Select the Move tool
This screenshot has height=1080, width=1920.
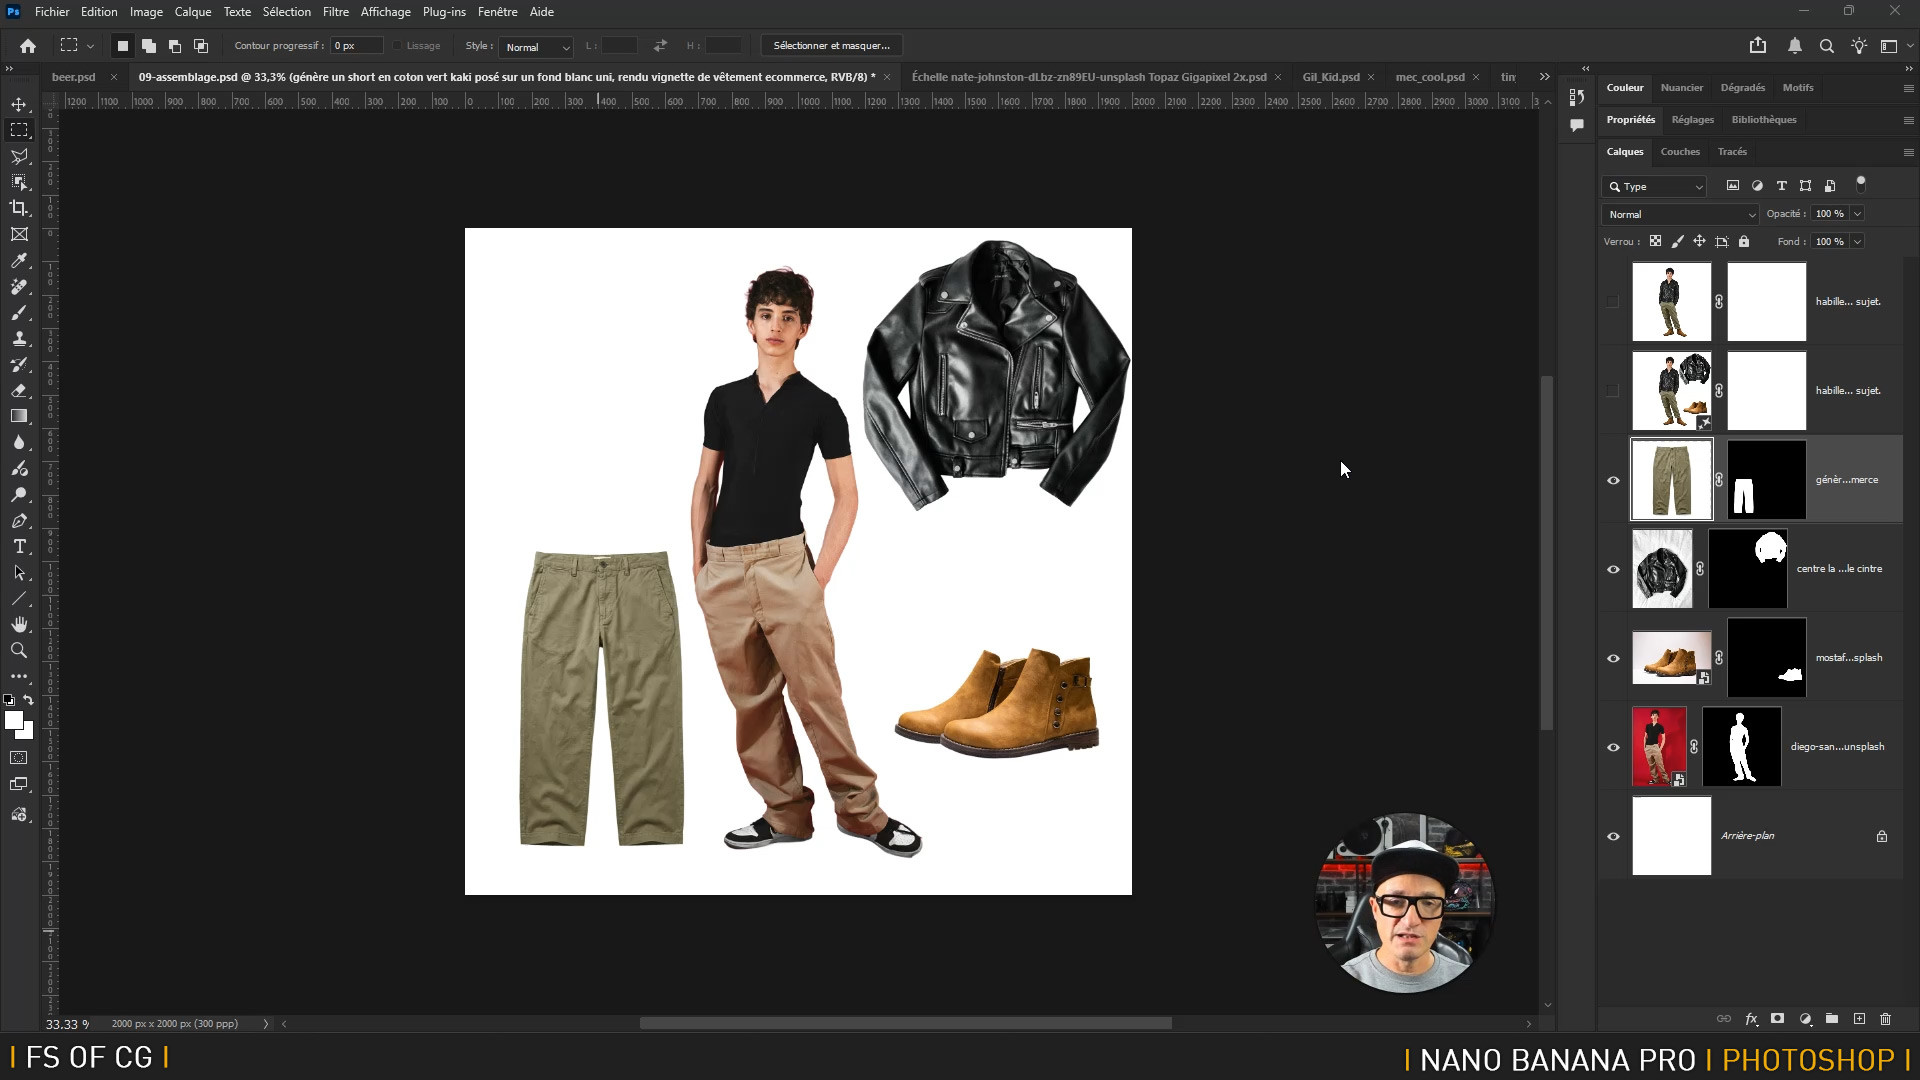coord(19,104)
